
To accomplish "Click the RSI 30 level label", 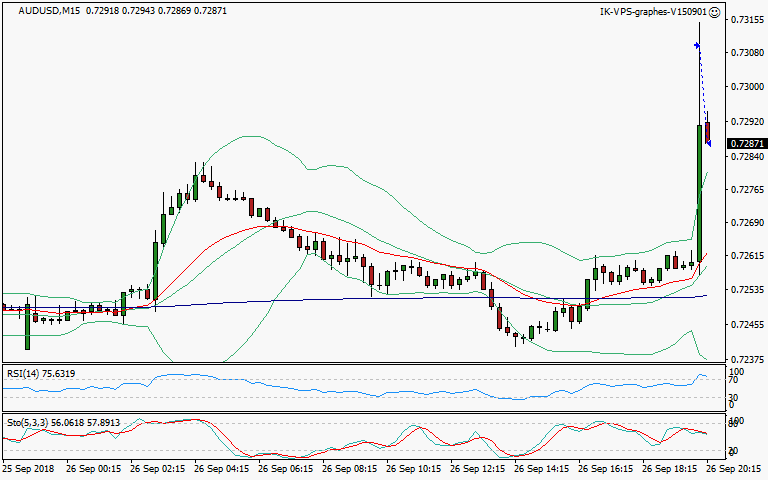I will coord(733,397).
